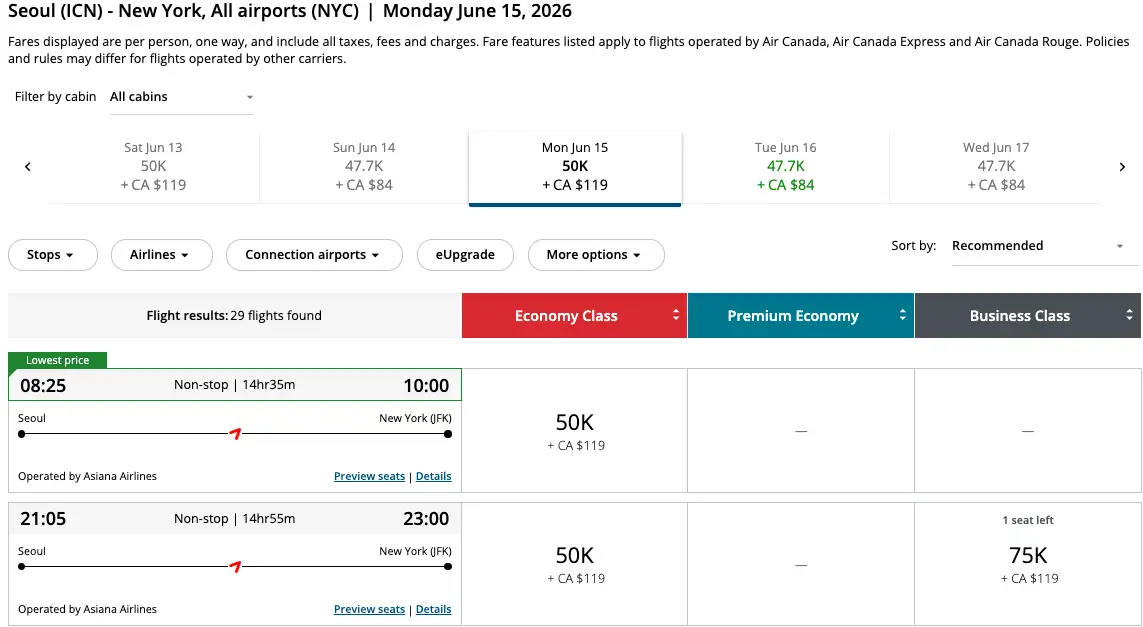The width and height of the screenshot is (1143, 627).
Task: Open the Filter by cabin dropdown
Action: point(181,97)
